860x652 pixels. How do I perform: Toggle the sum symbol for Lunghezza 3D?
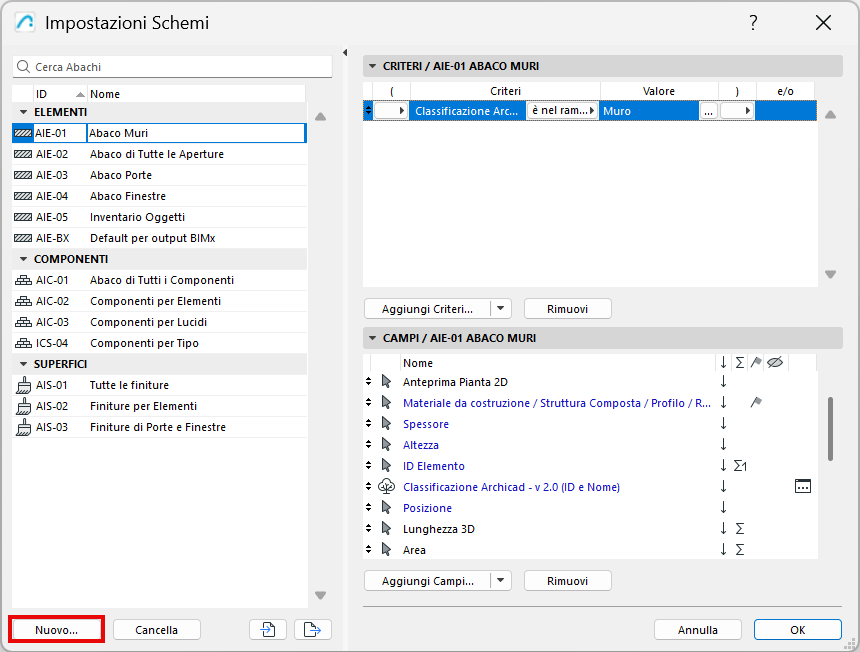pos(740,529)
